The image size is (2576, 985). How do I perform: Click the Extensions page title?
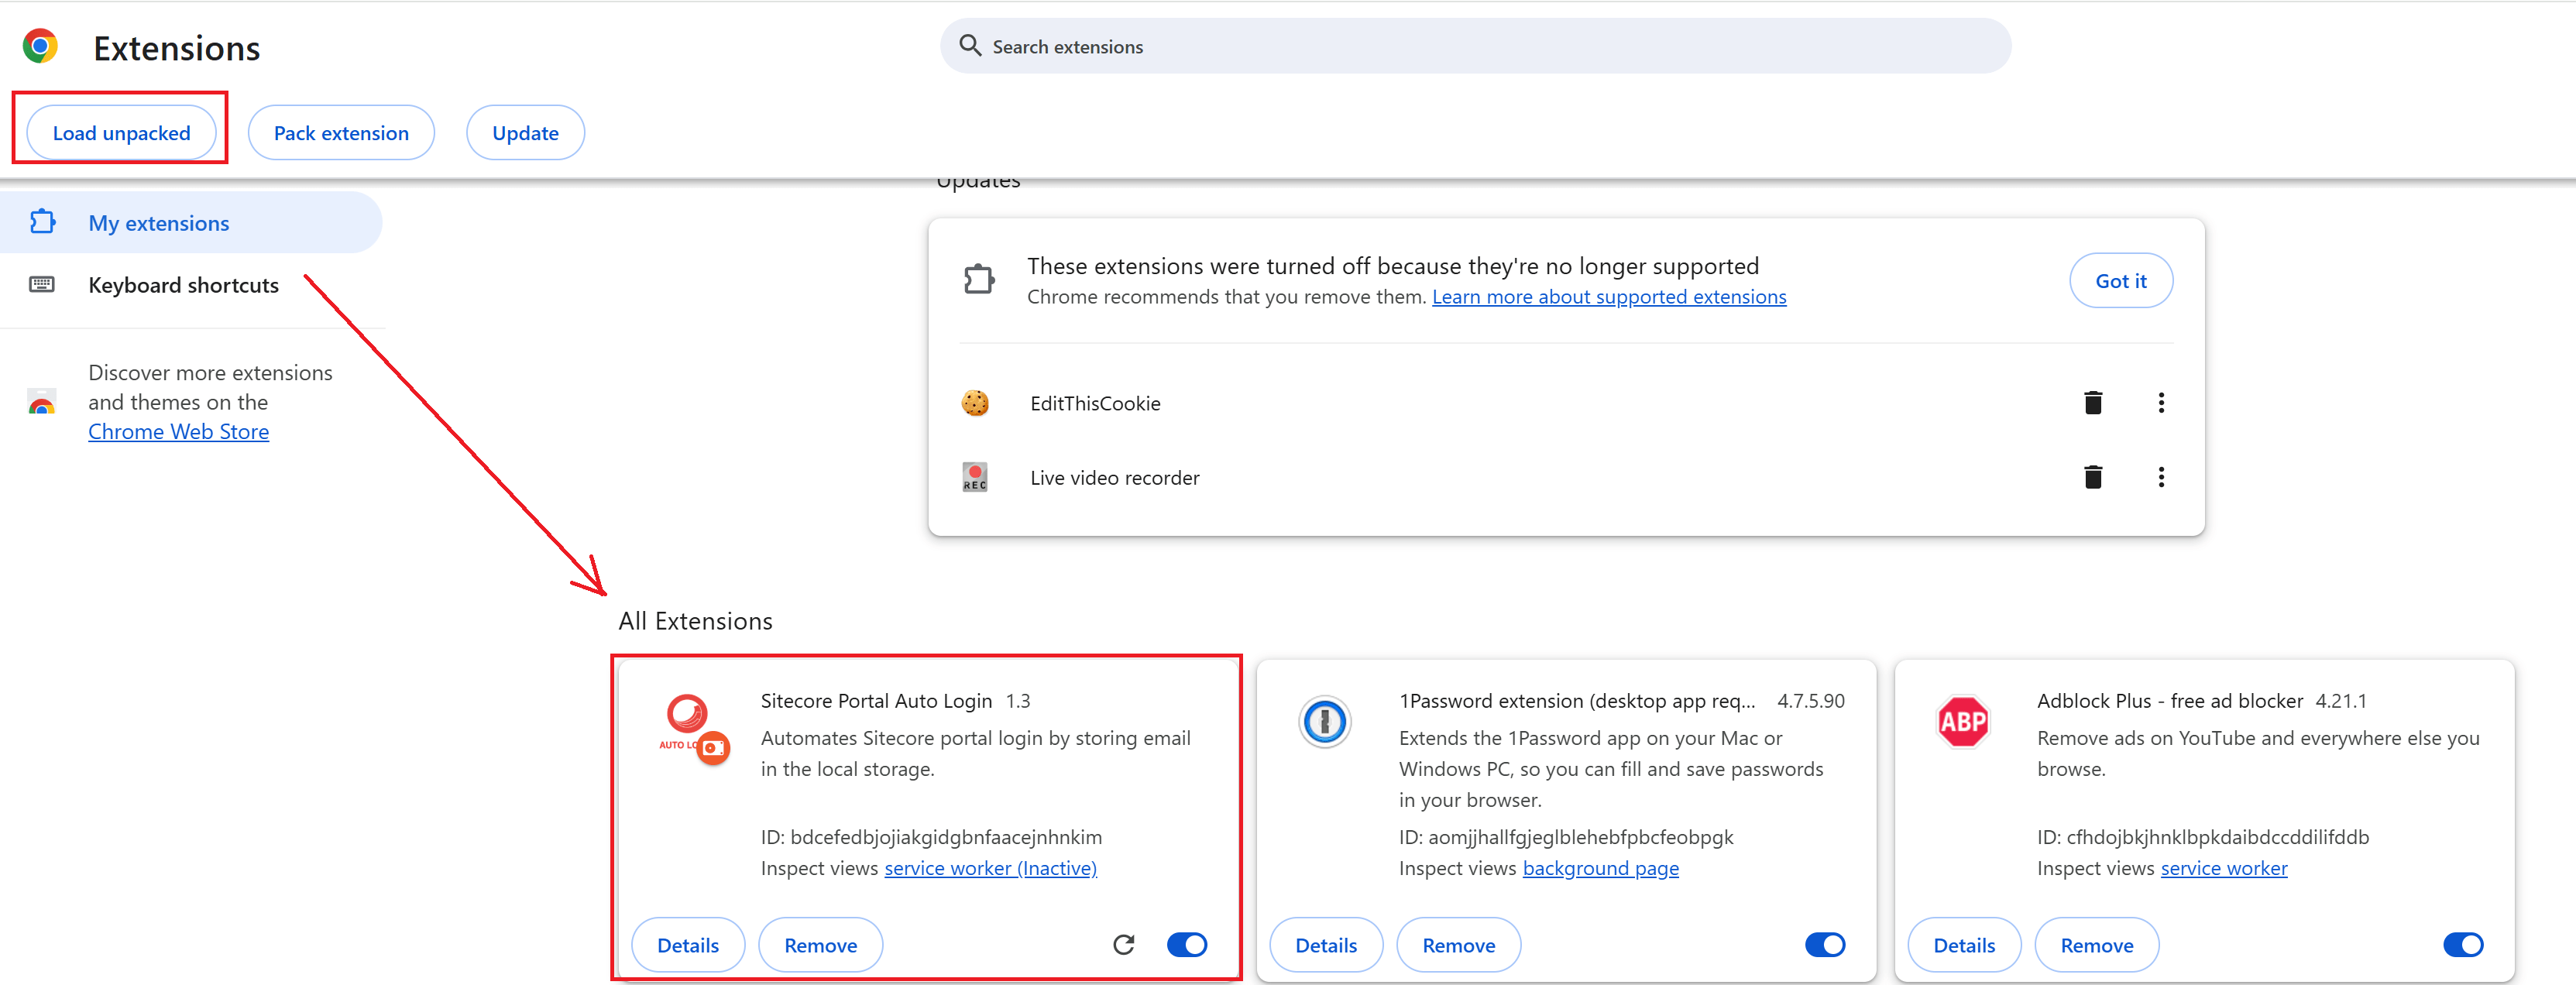click(176, 47)
